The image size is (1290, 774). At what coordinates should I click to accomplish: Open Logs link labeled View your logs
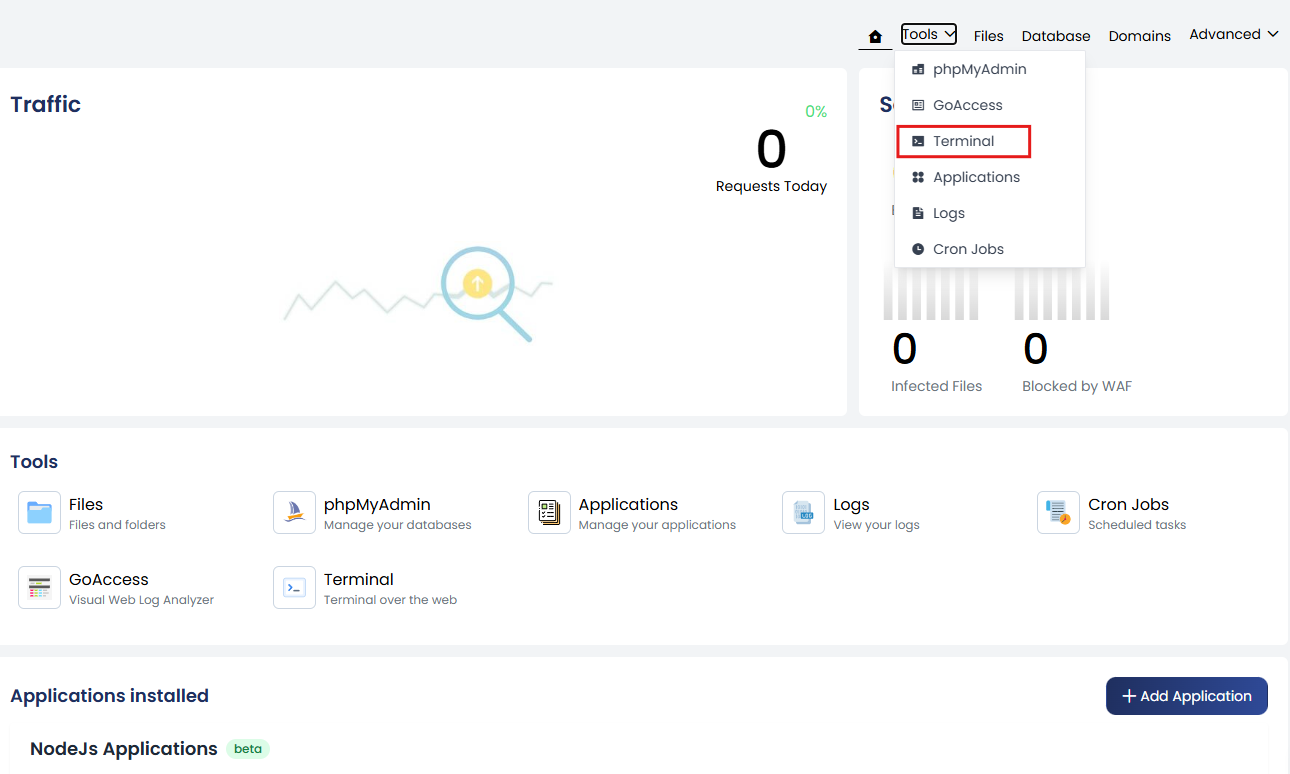pos(877,513)
